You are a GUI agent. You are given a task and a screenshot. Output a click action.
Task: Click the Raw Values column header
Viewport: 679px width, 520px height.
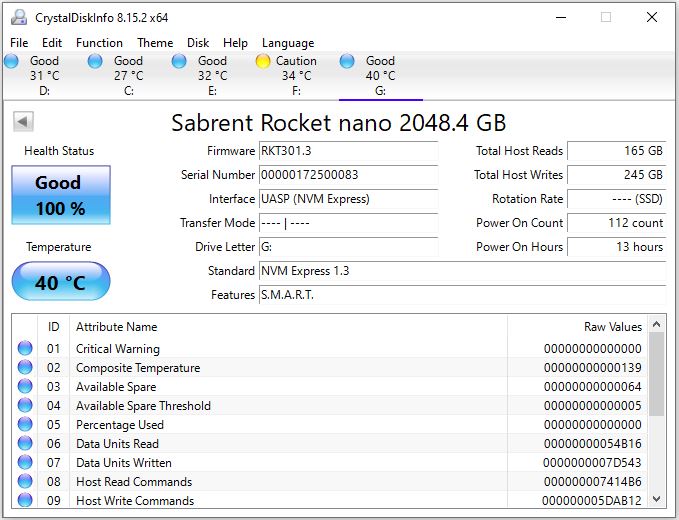612,327
